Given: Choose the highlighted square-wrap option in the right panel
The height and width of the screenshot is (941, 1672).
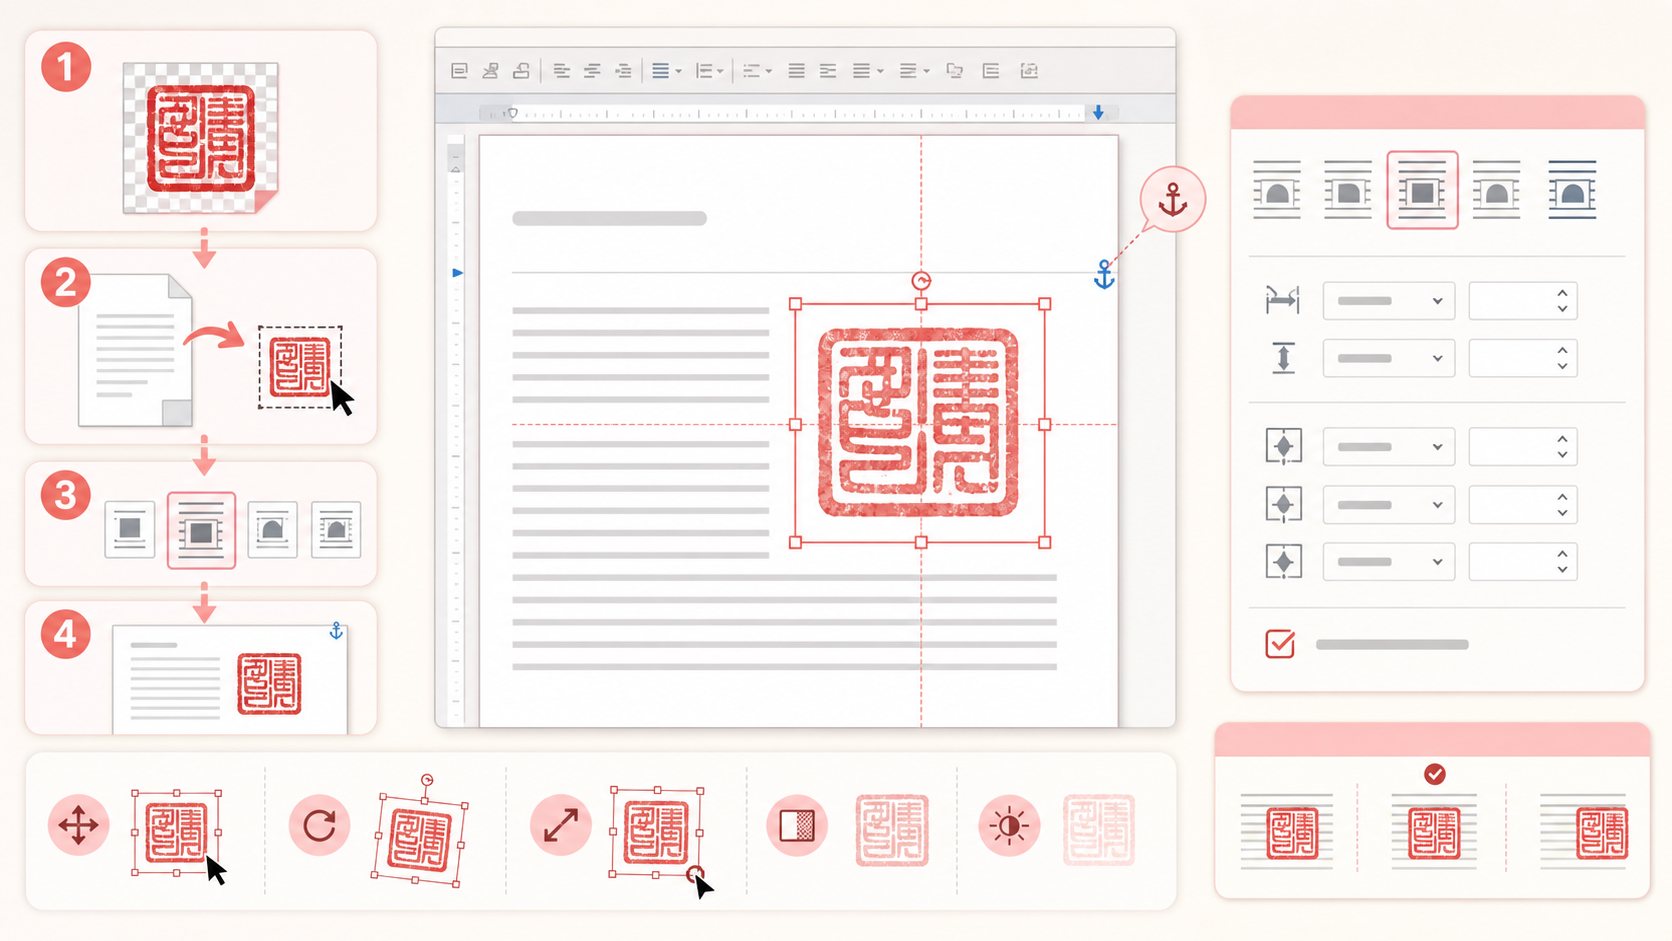Looking at the screenshot, I should (1422, 190).
